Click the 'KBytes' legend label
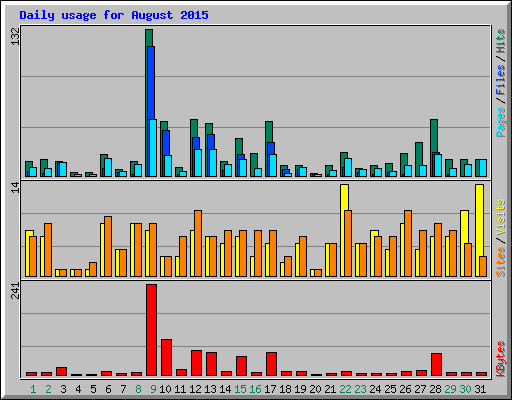512x400 pixels. [x=500, y=359]
